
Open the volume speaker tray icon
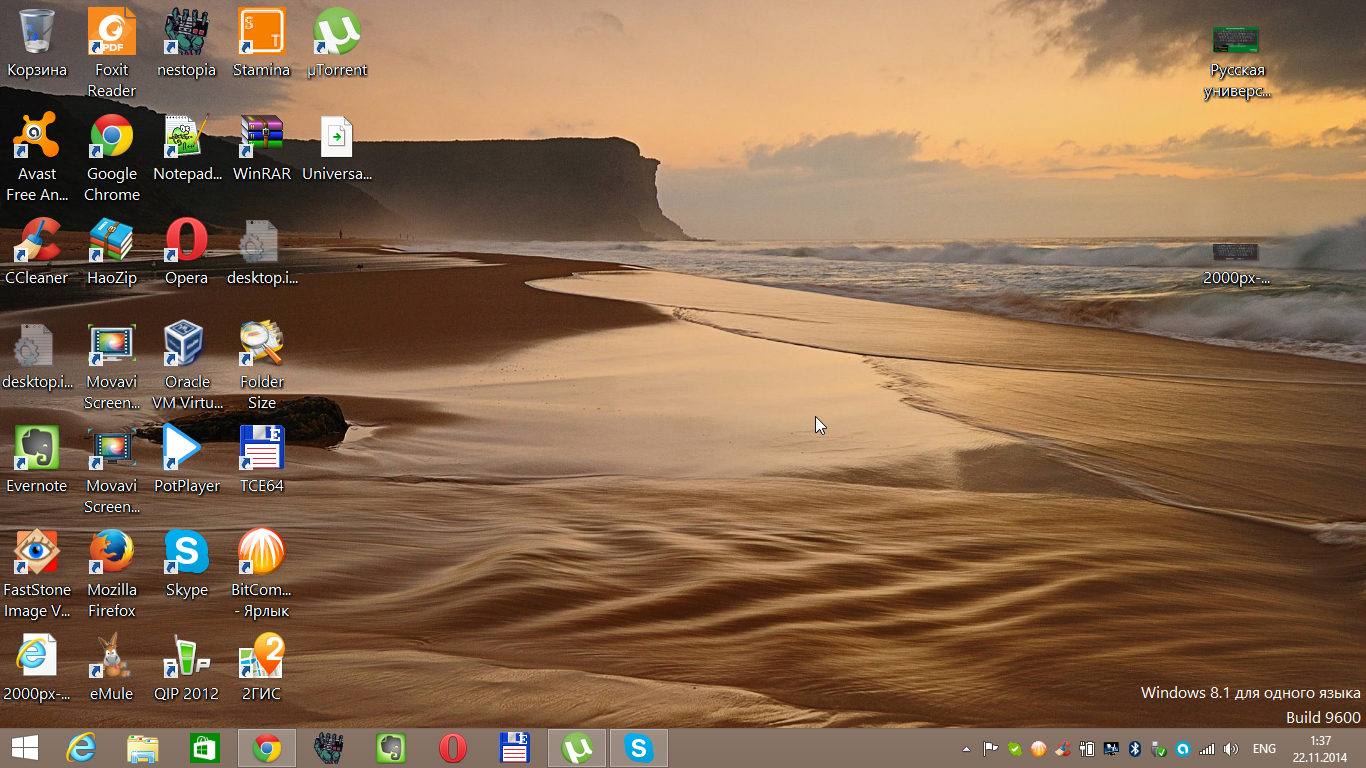[1231, 749]
